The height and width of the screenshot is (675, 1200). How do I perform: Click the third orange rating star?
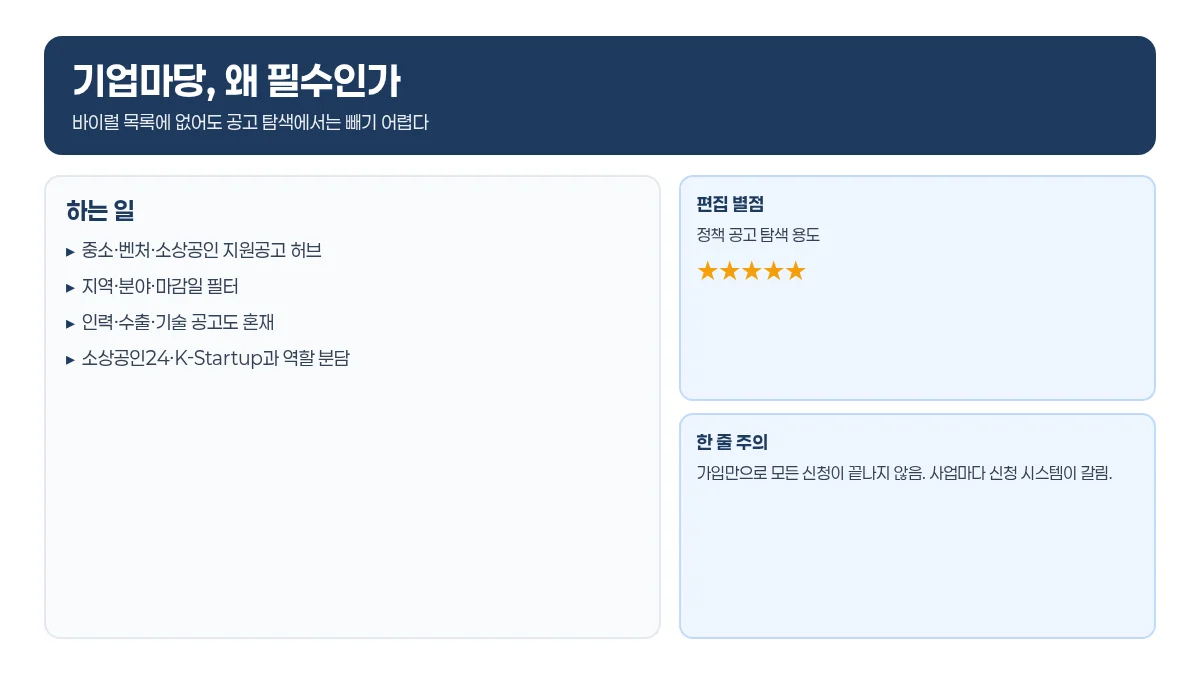pos(752,271)
